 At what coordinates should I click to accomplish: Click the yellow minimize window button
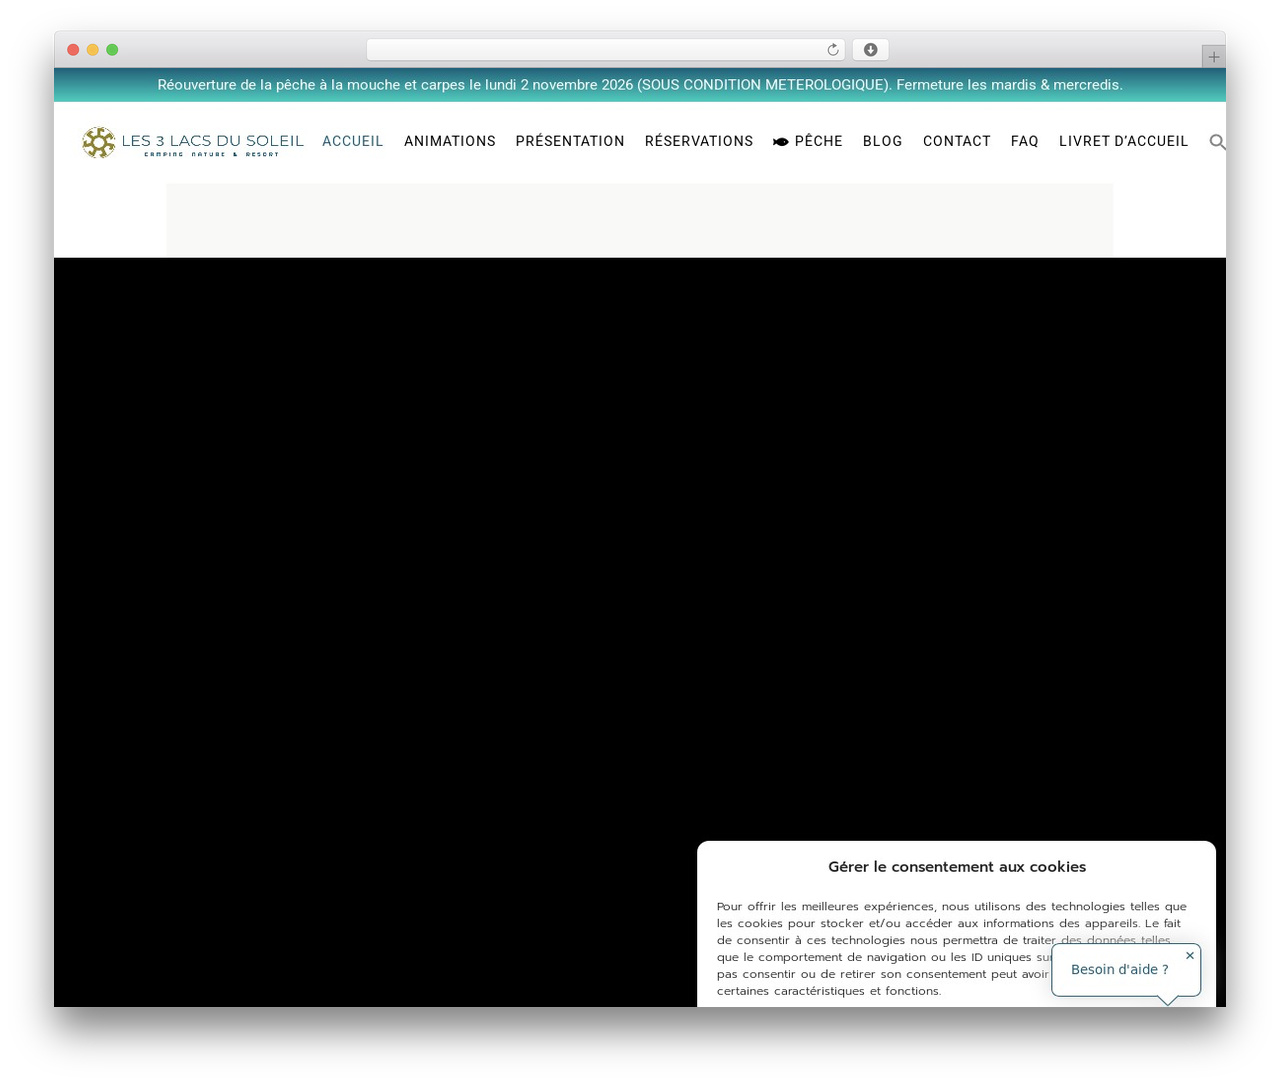click(92, 50)
